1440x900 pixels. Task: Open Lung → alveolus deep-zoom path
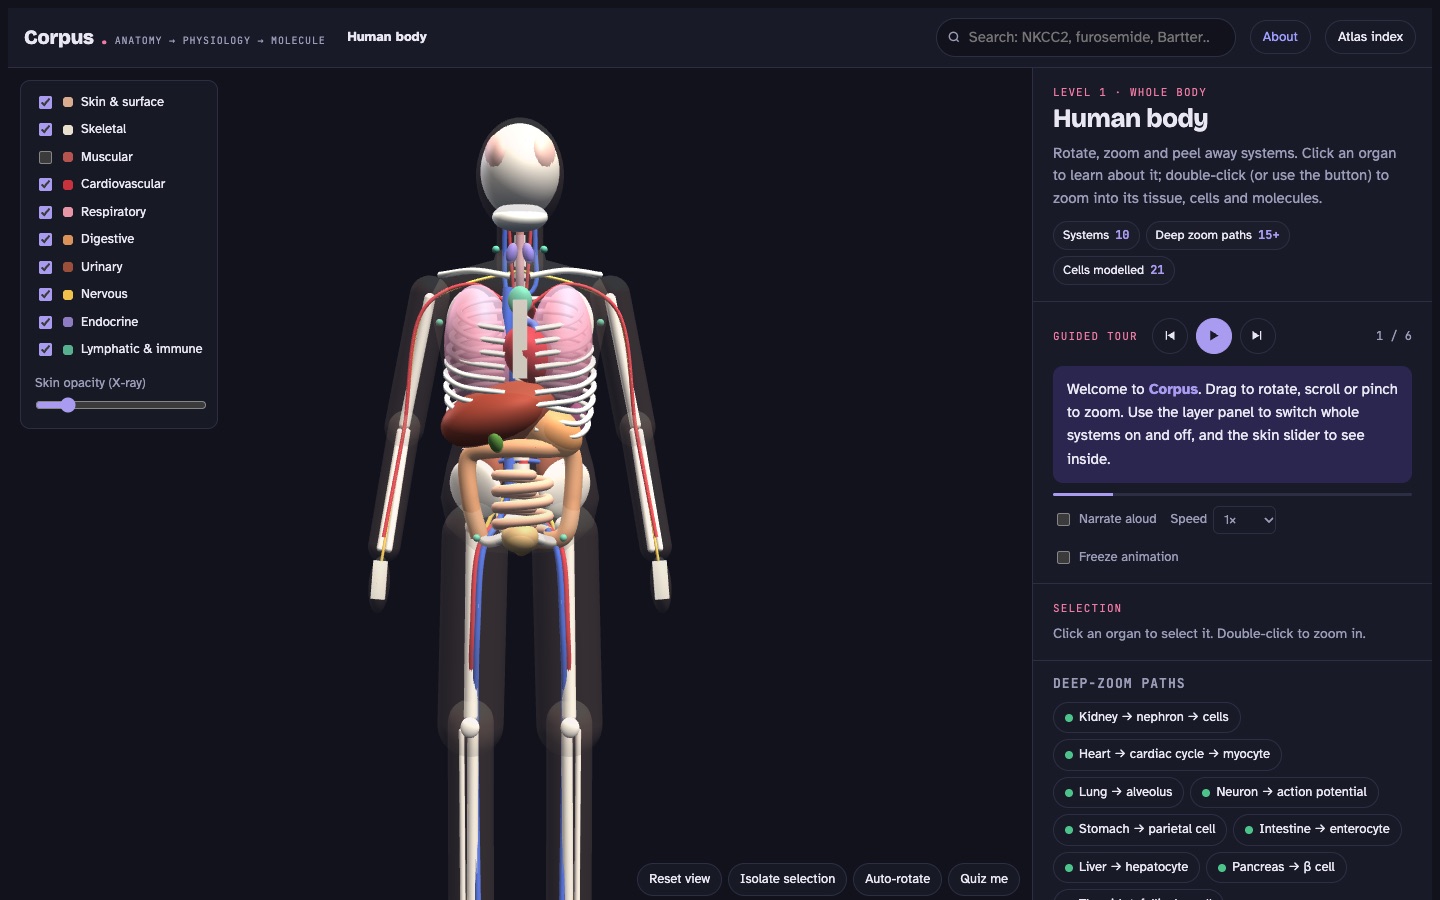1118,792
